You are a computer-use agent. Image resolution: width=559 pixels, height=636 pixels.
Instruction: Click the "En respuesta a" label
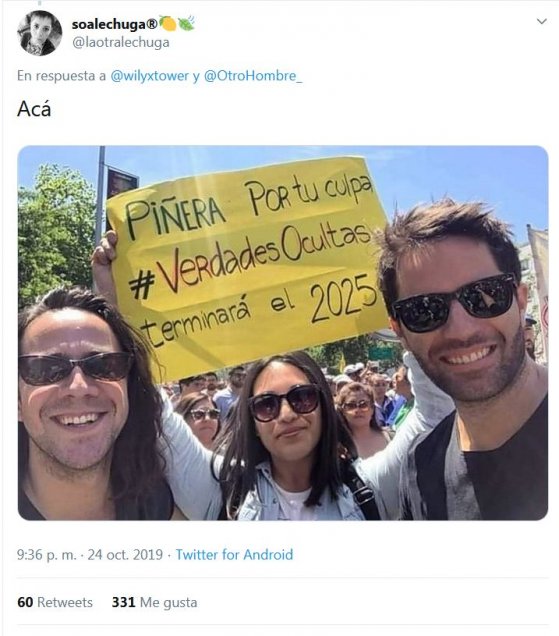coord(61,76)
